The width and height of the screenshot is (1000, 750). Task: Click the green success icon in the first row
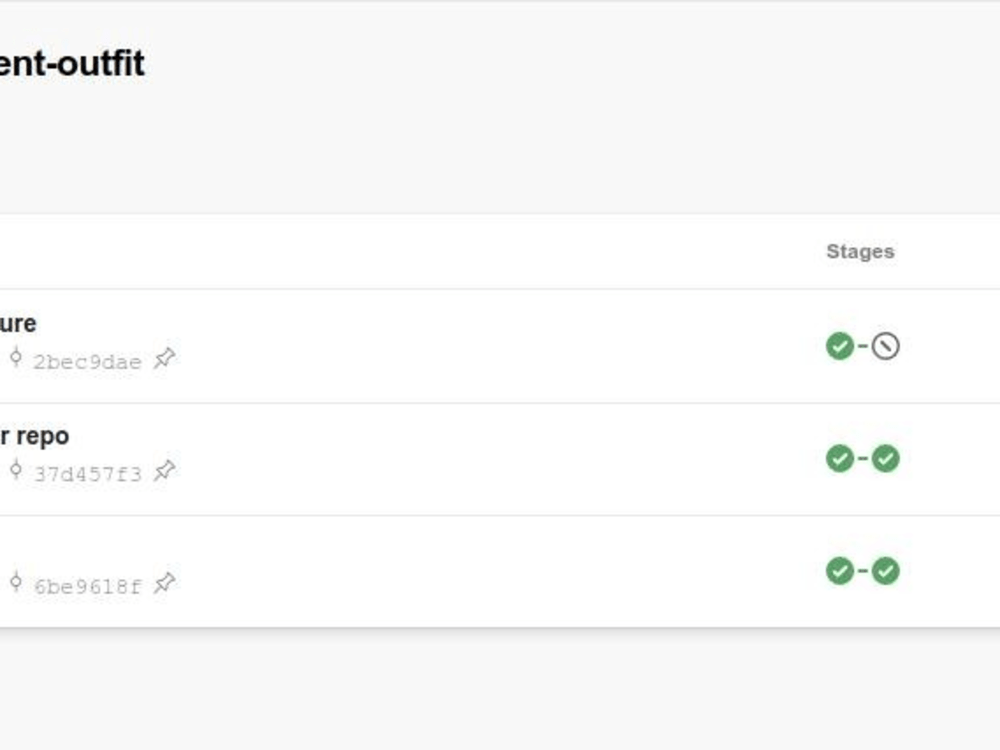point(838,345)
